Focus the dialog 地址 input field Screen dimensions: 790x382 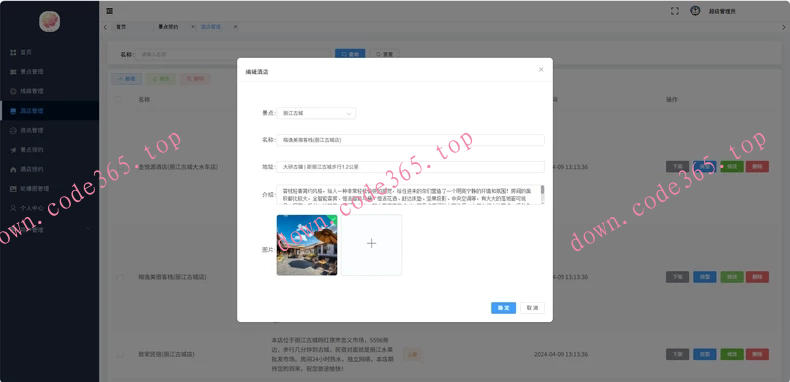[x=410, y=167]
